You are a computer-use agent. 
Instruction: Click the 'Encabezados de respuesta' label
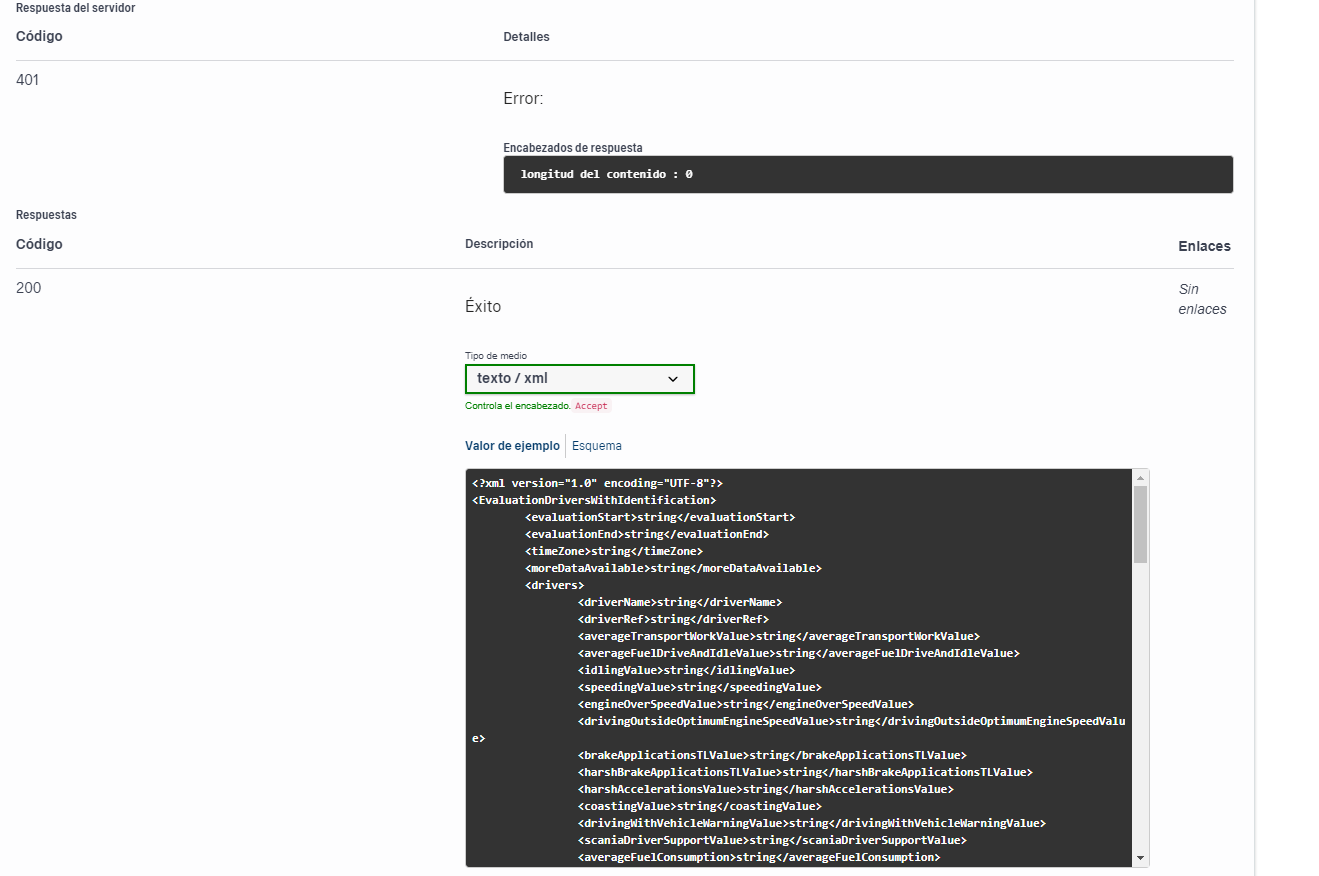pos(573,148)
